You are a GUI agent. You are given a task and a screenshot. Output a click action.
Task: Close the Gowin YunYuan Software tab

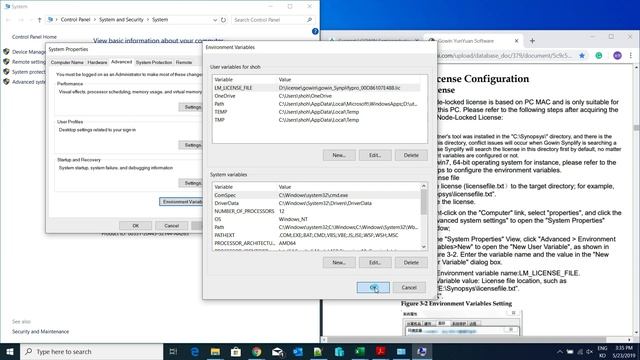coord(516,41)
